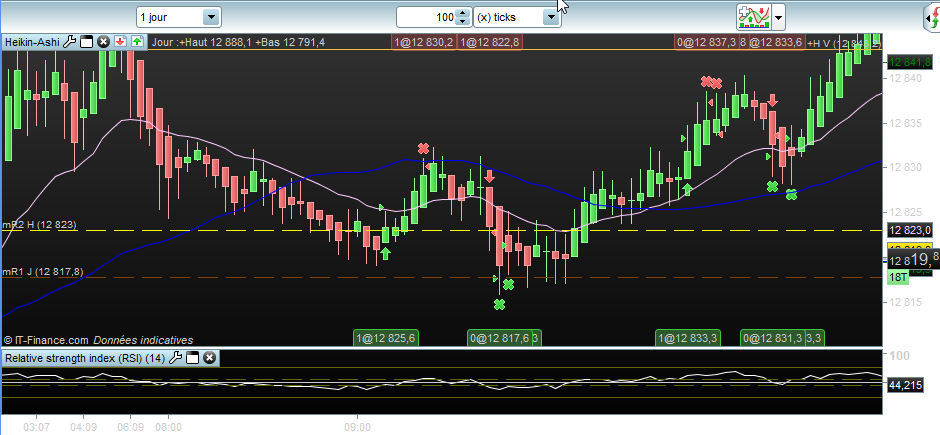
Task: Click the buy order label 0@12 817,6
Action: pyautogui.click(x=501, y=338)
